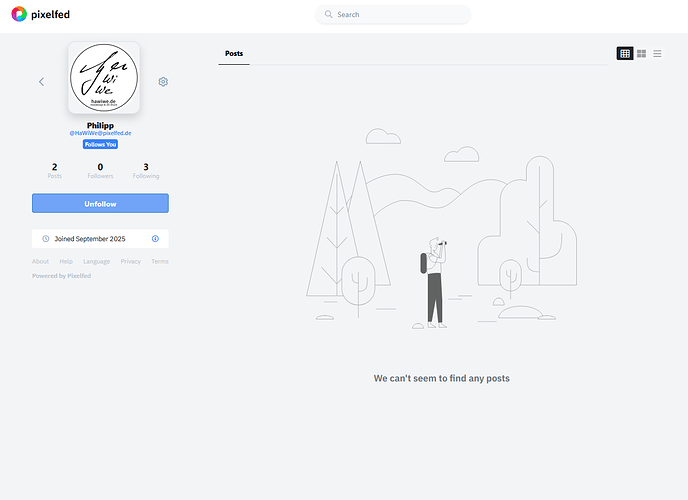Screen dimensions: 688x500
Task: Open profile options via the gear icon
Action: click(163, 82)
